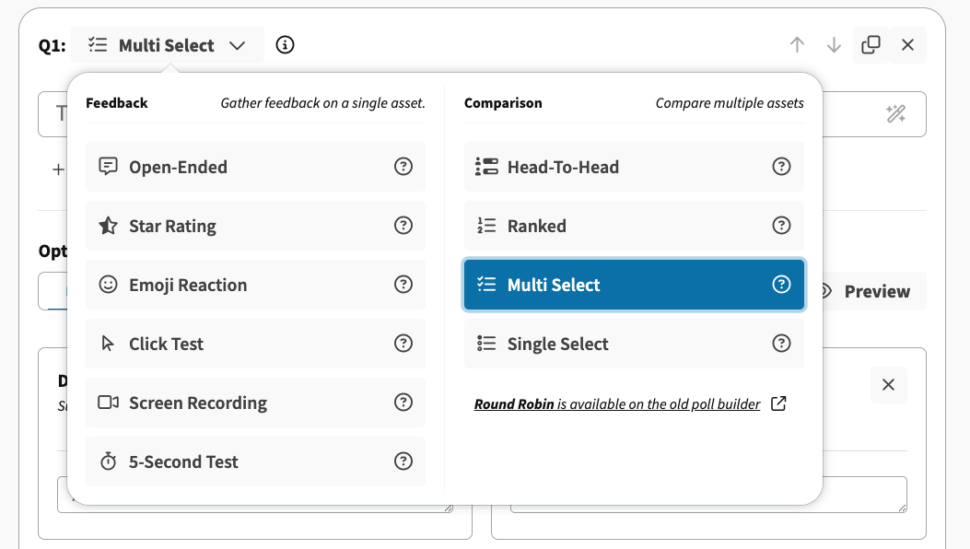Select Head-To-Head comparison type
The width and height of the screenshot is (970, 549).
pos(634,166)
